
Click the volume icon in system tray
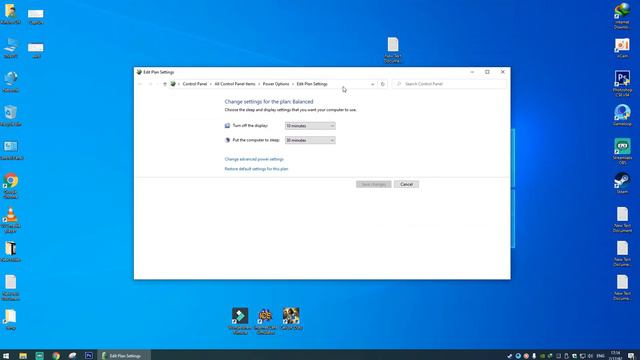590,356
